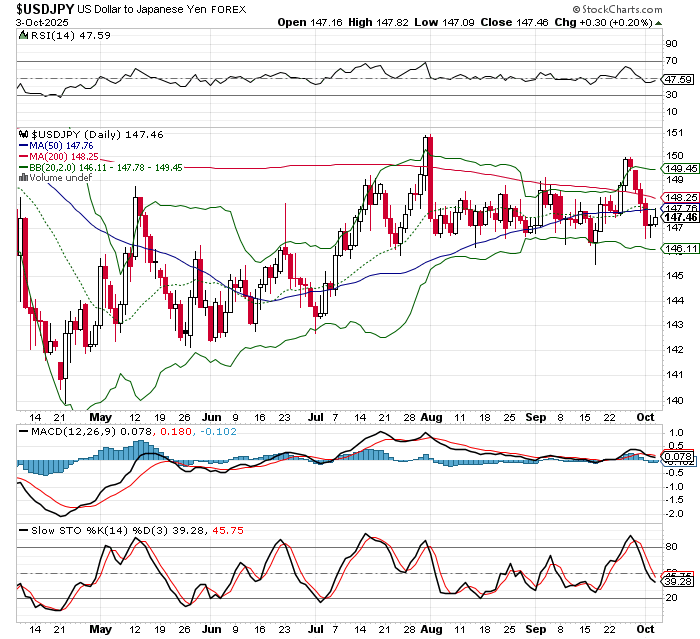This screenshot has height=639, width=700.
Task: Click the green 146.11 lower band price tag
Action: pyautogui.click(x=681, y=248)
